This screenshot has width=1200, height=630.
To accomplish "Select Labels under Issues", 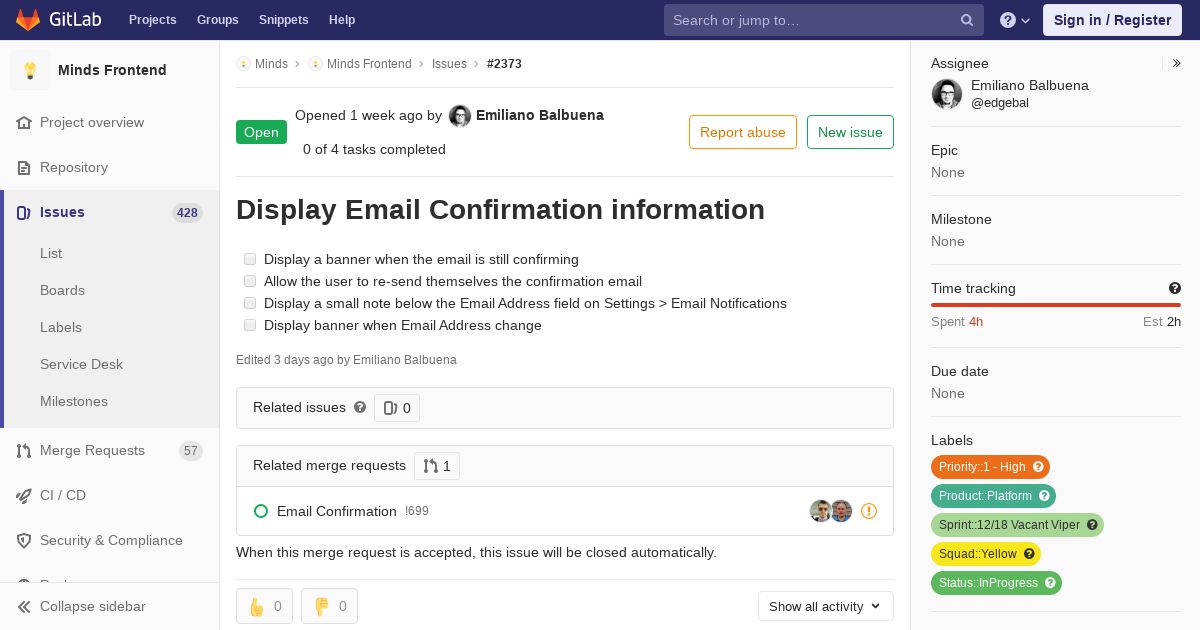I will (x=61, y=327).
